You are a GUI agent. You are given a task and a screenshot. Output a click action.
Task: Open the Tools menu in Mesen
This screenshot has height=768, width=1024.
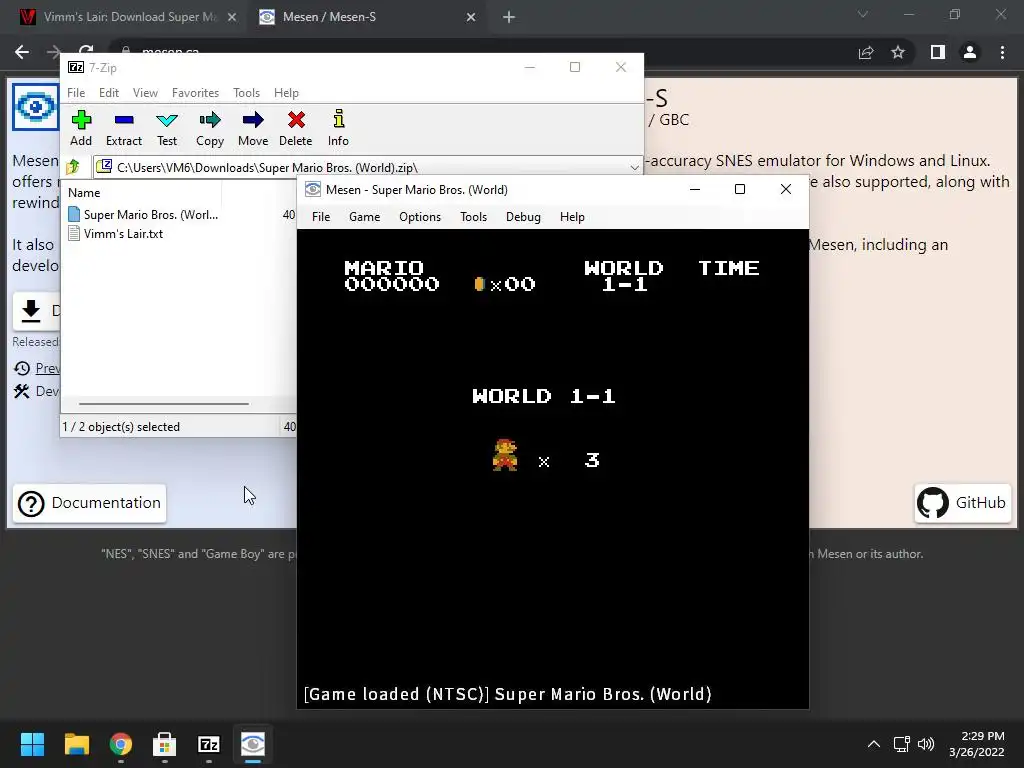(x=473, y=217)
